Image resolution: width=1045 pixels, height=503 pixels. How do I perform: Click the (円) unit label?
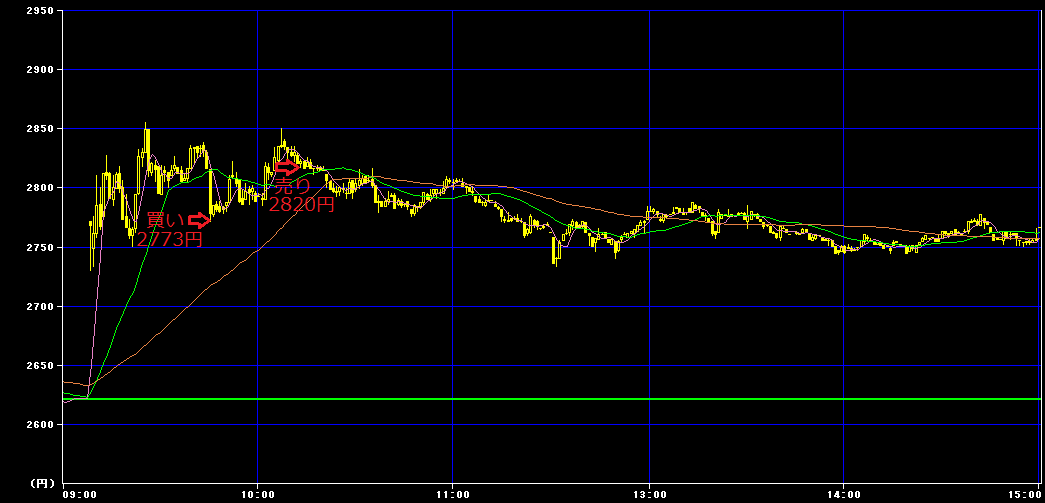pyautogui.click(x=43, y=482)
